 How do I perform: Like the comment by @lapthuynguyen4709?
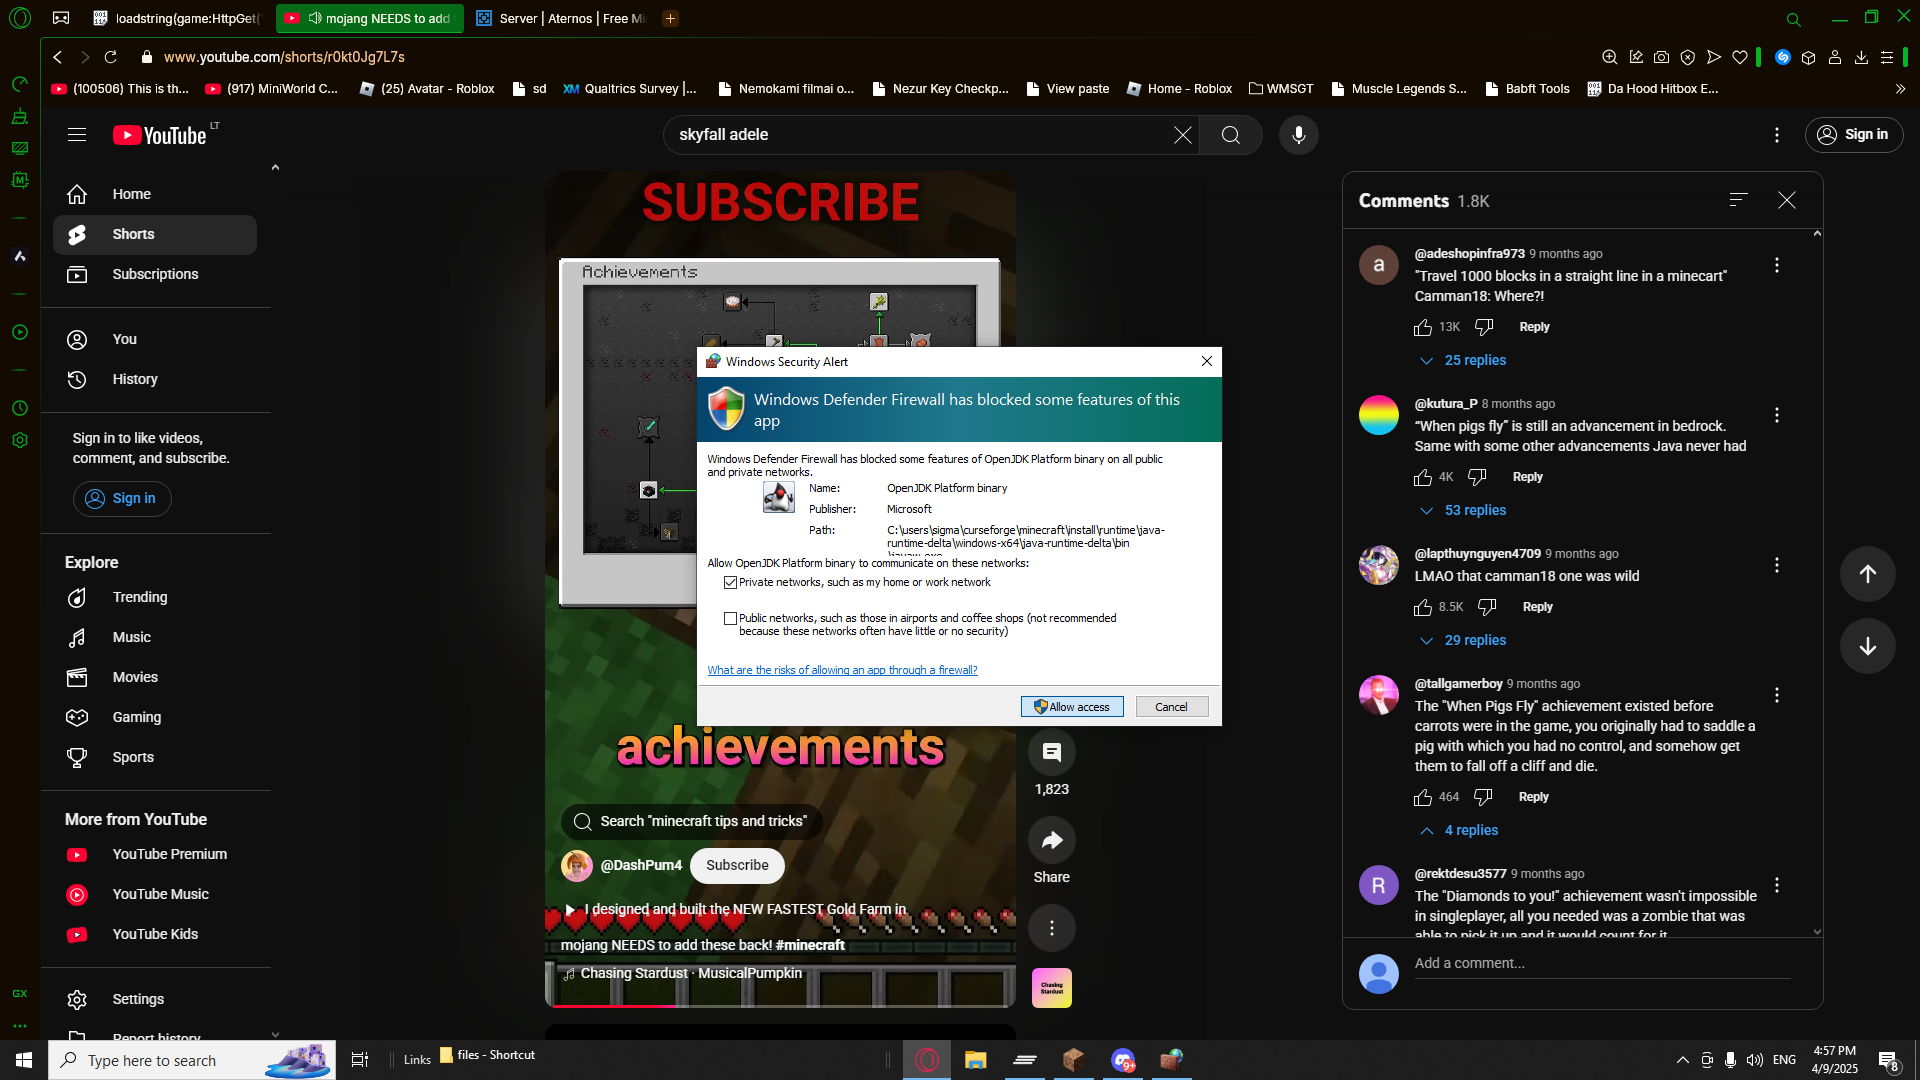[x=1423, y=607]
